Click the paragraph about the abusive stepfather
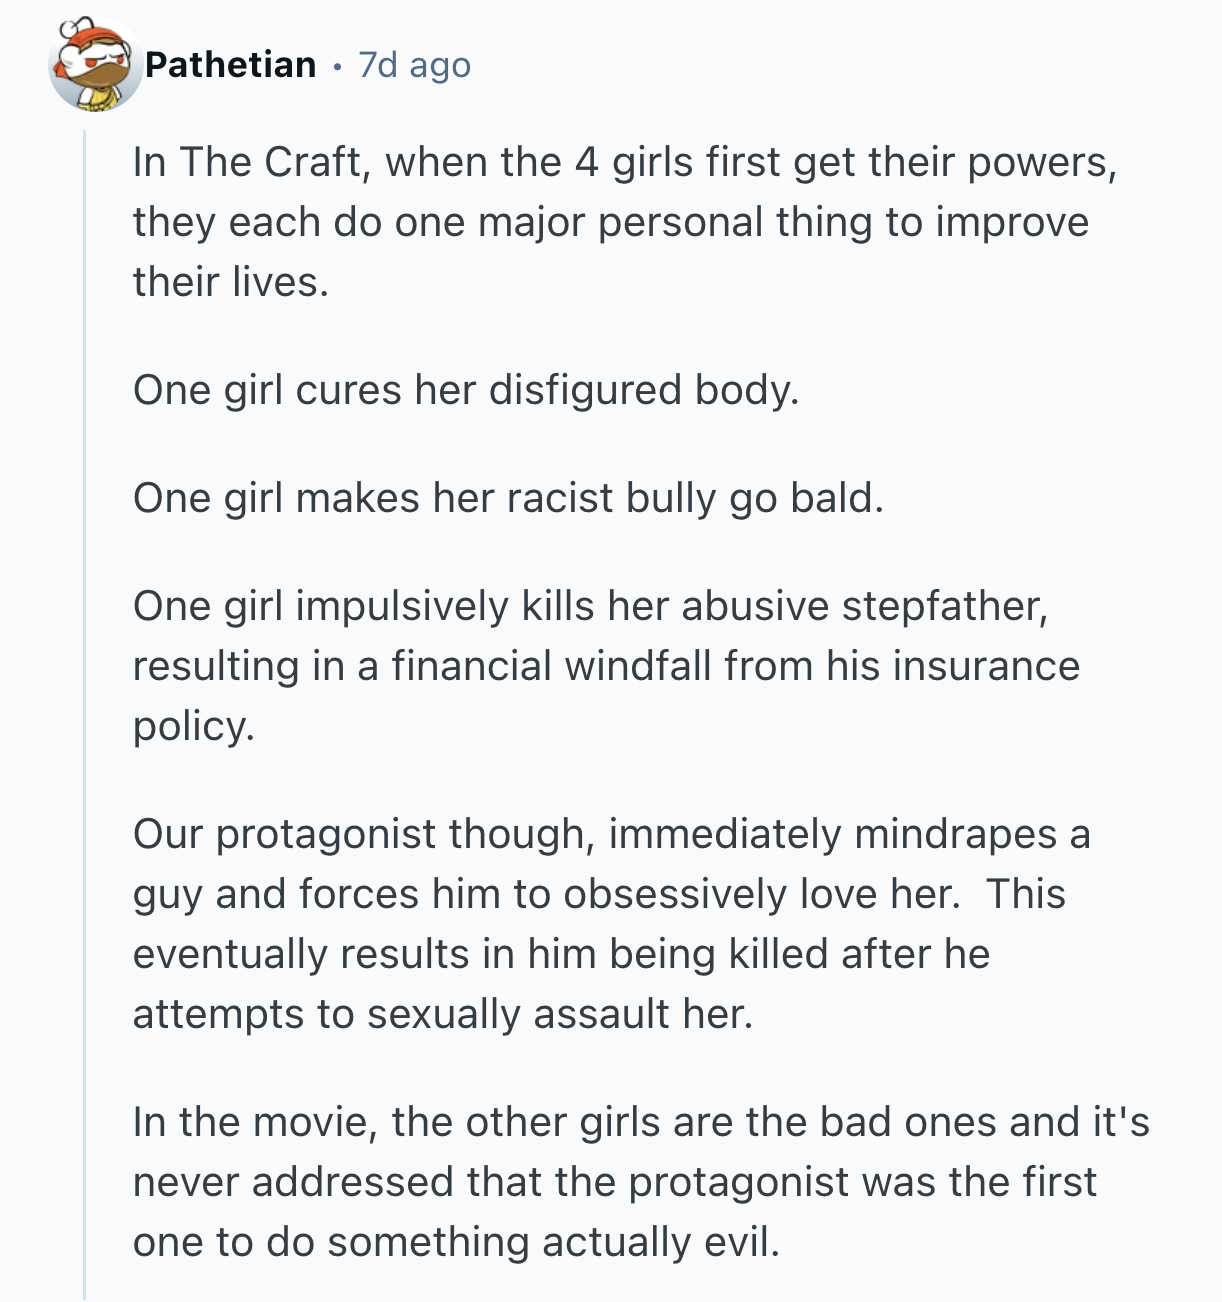The height and width of the screenshot is (1302, 1222). (x=605, y=666)
